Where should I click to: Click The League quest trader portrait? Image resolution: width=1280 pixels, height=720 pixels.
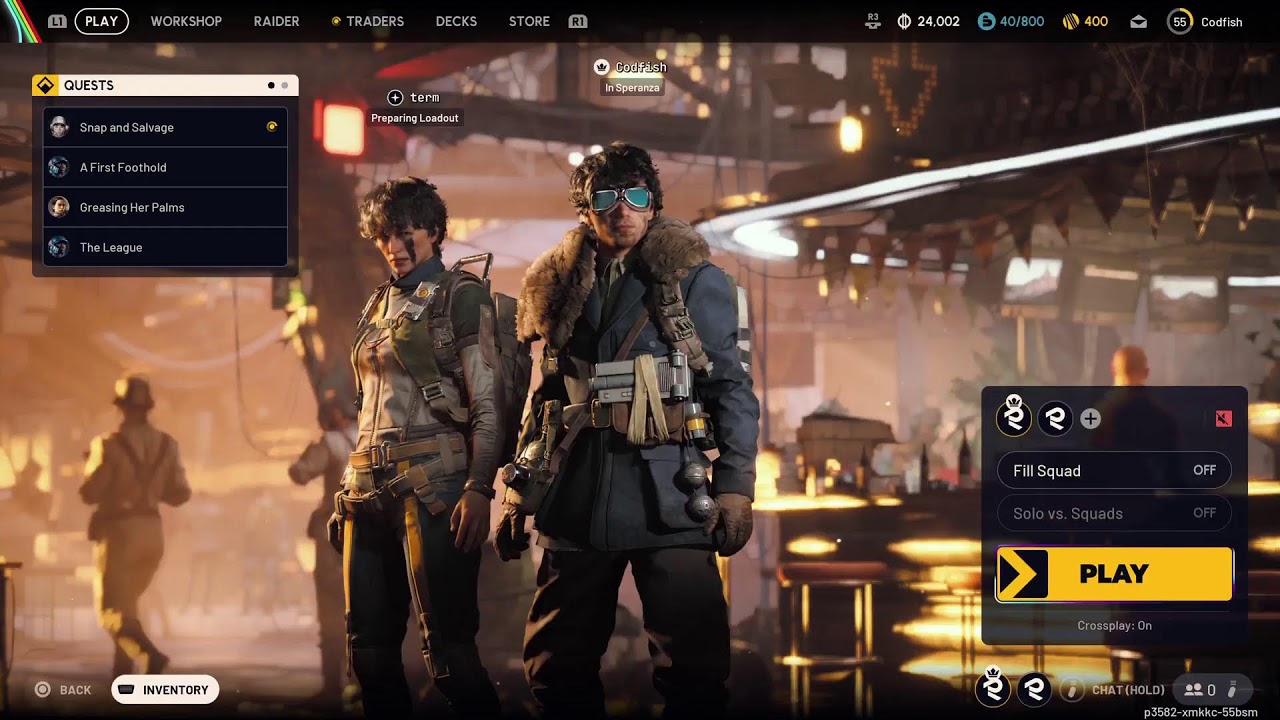[x=59, y=247]
